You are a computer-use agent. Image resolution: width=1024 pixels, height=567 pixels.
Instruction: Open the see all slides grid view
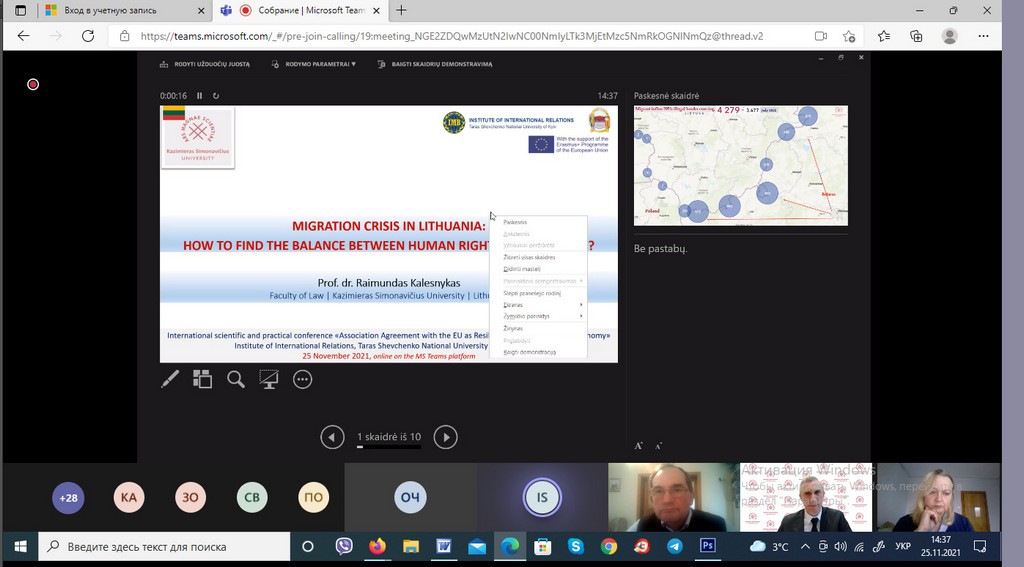(x=203, y=379)
